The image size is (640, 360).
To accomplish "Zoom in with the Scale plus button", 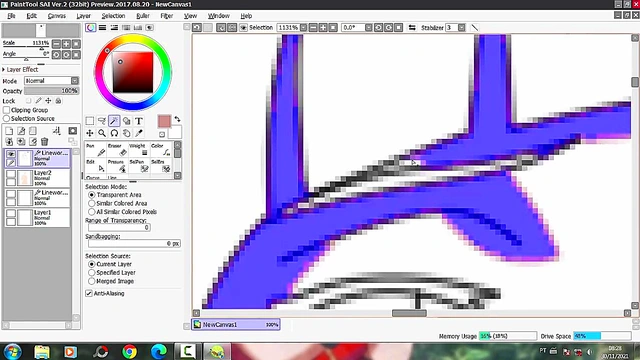I will point(66,44).
